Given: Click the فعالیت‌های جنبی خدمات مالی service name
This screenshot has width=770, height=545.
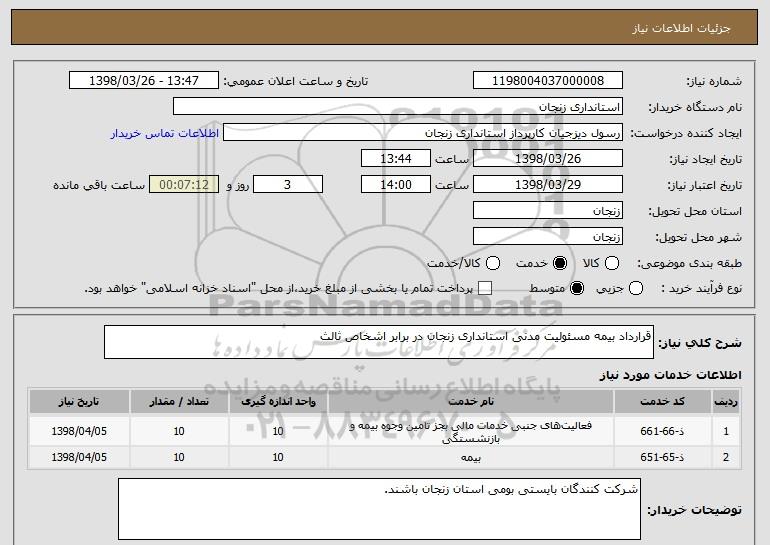Looking at the screenshot, I should click(x=470, y=432).
